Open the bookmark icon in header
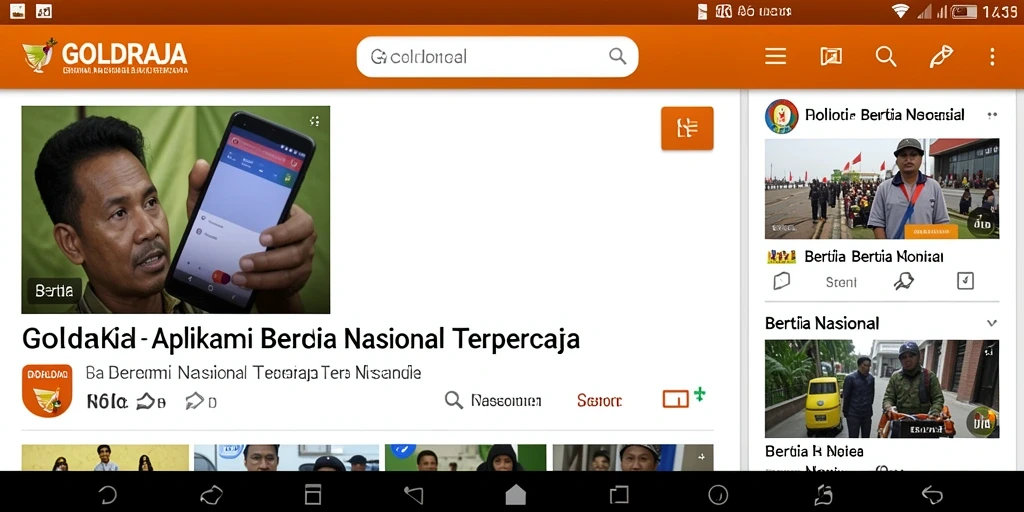Screen dimensions: 1024x512 tap(831, 57)
